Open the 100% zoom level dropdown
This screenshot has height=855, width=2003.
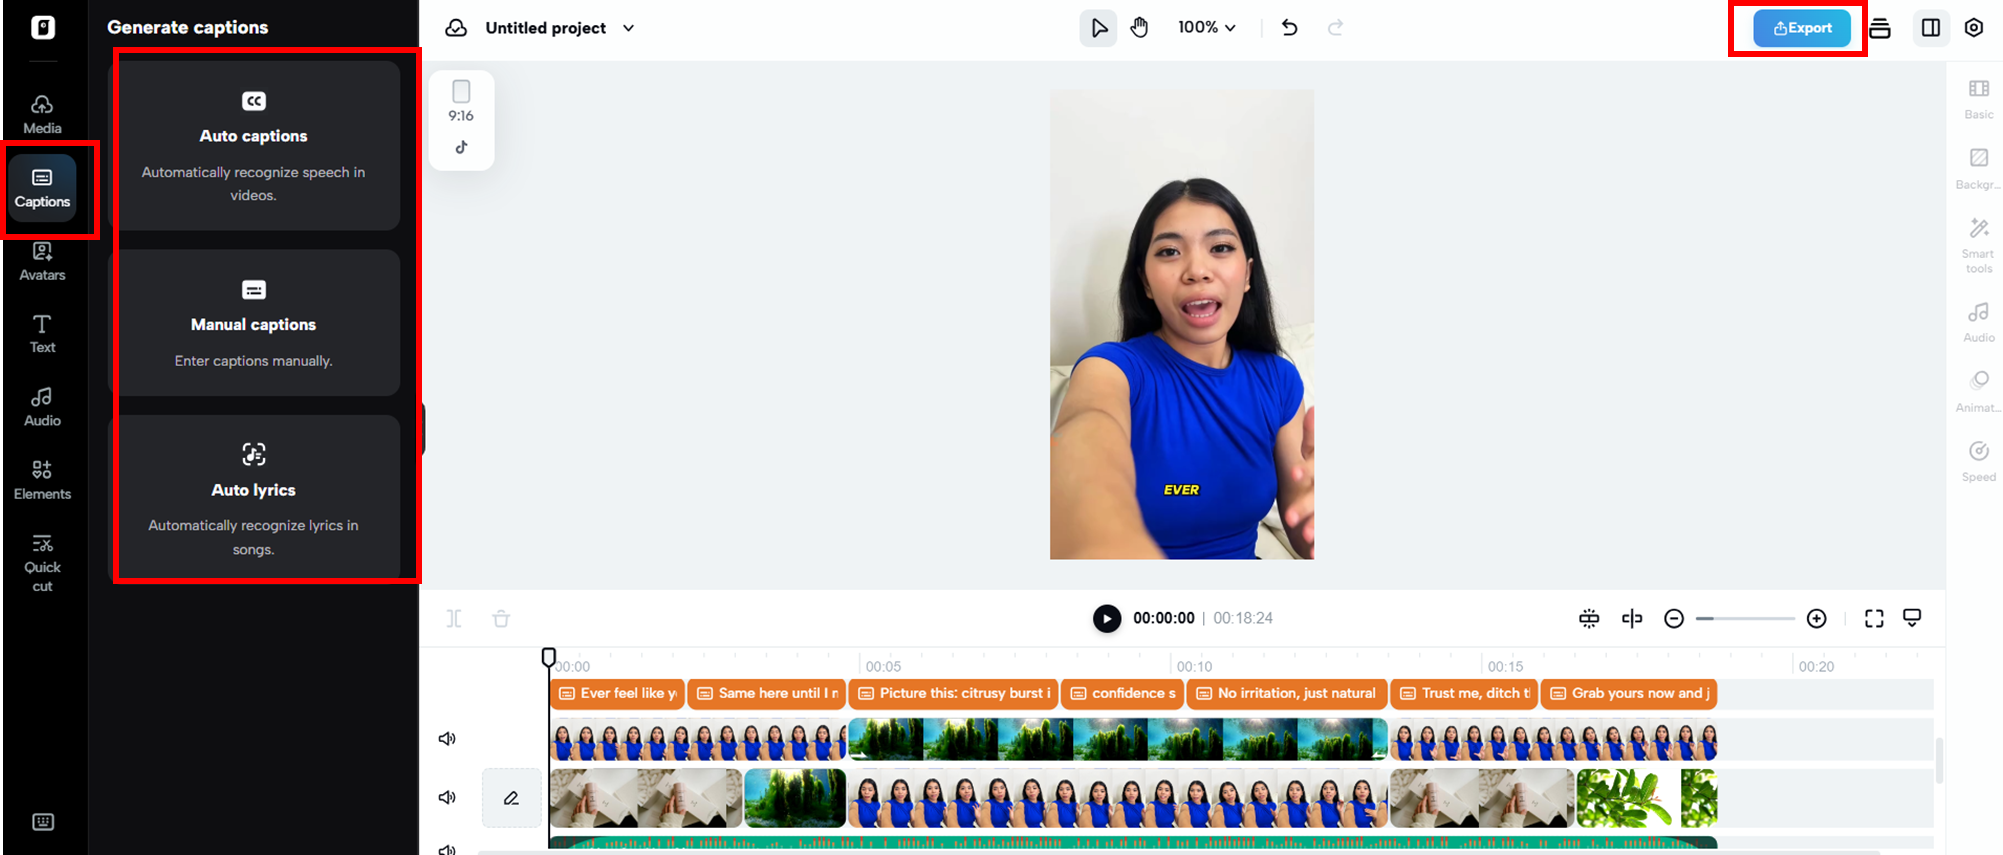click(1207, 28)
